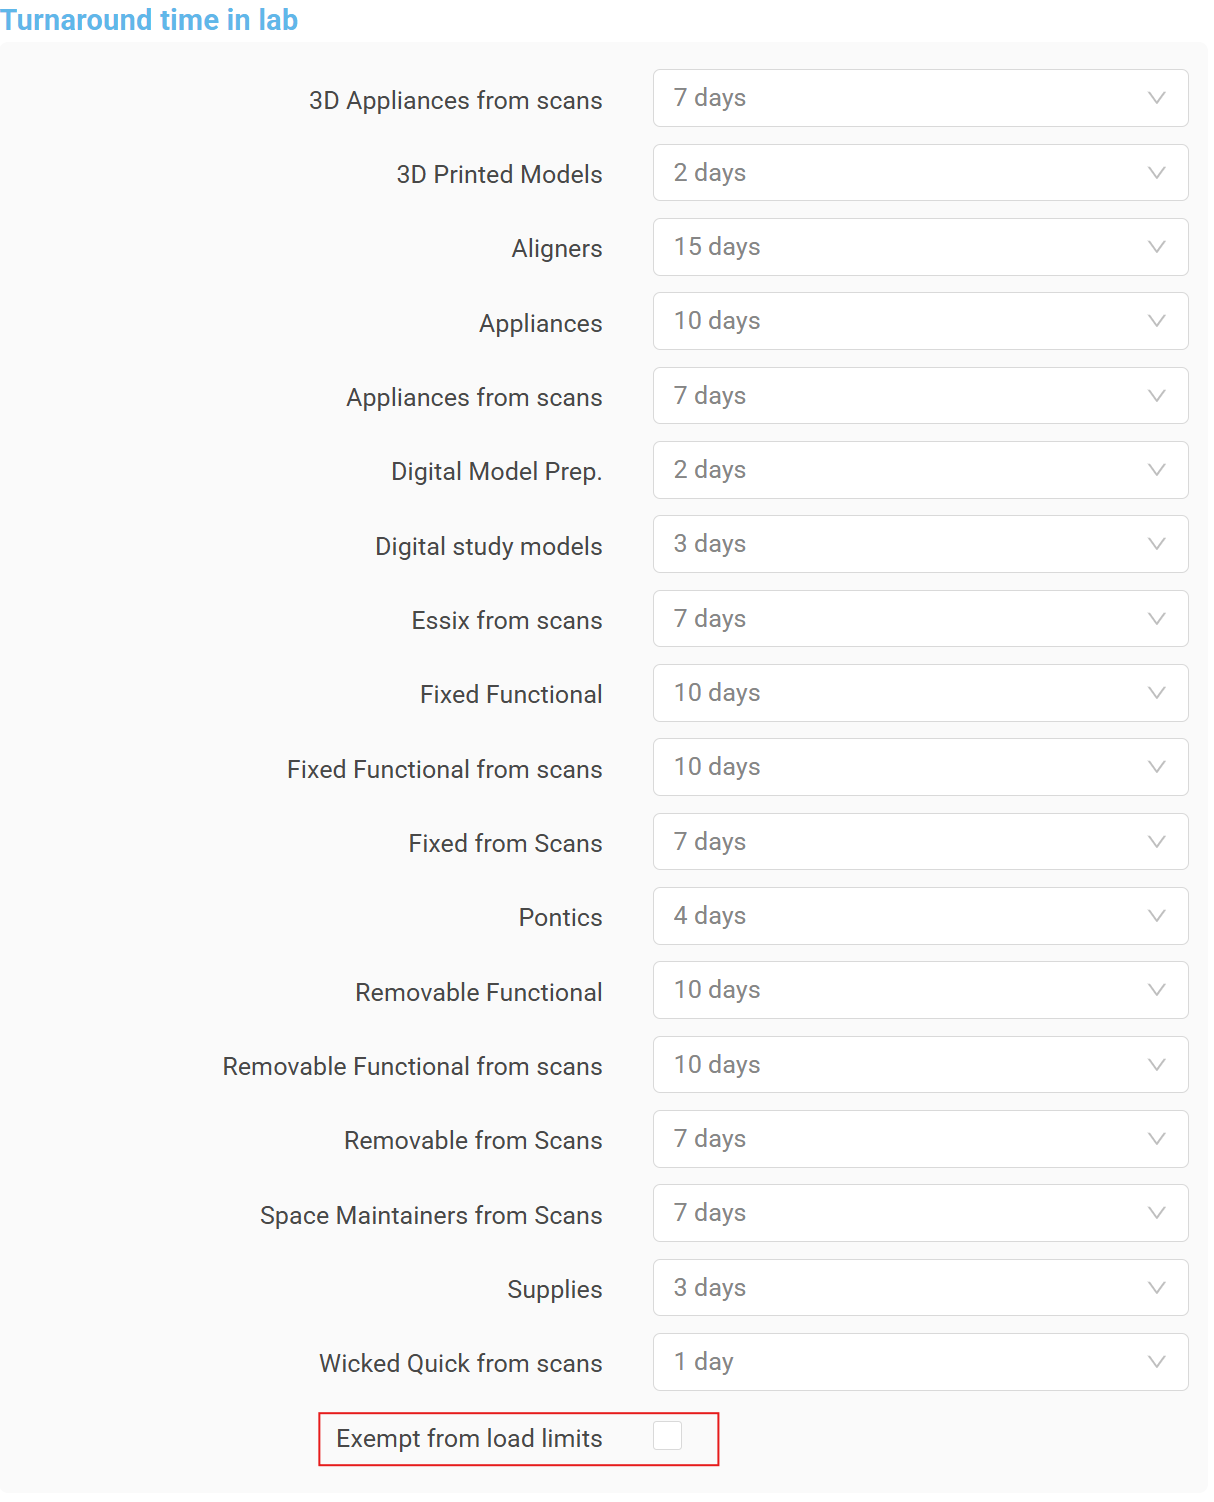
Task: Expand the Essix from scans dropdown
Action: click(x=919, y=619)
